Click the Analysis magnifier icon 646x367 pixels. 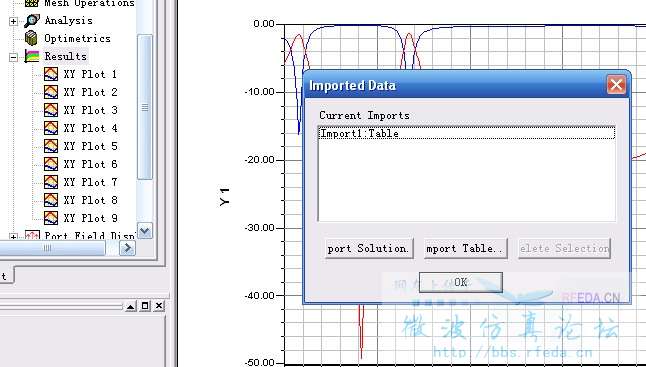[x=32, y=21]
